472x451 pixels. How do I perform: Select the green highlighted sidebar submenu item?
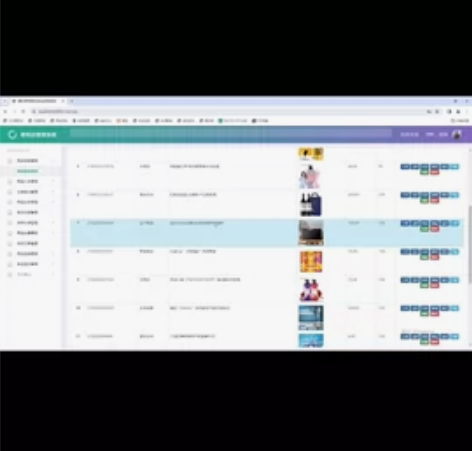(28, 171)
